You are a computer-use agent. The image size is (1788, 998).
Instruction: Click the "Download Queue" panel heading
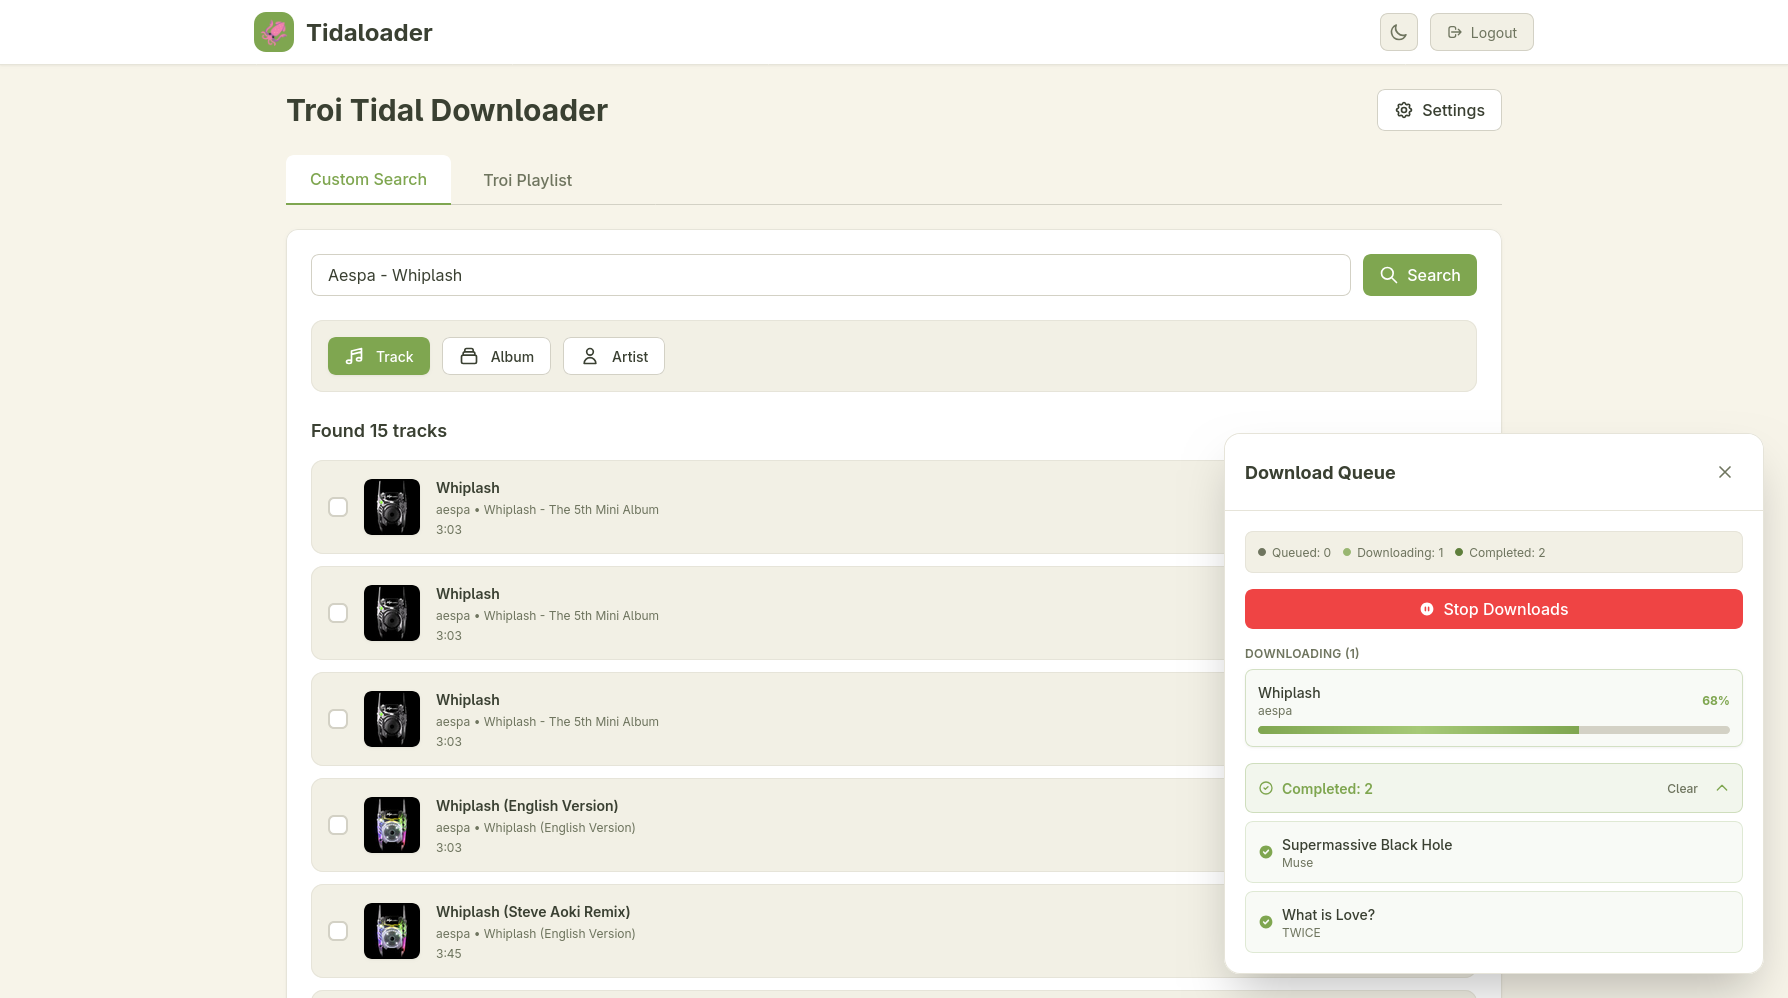click(x=1320, y=473)
